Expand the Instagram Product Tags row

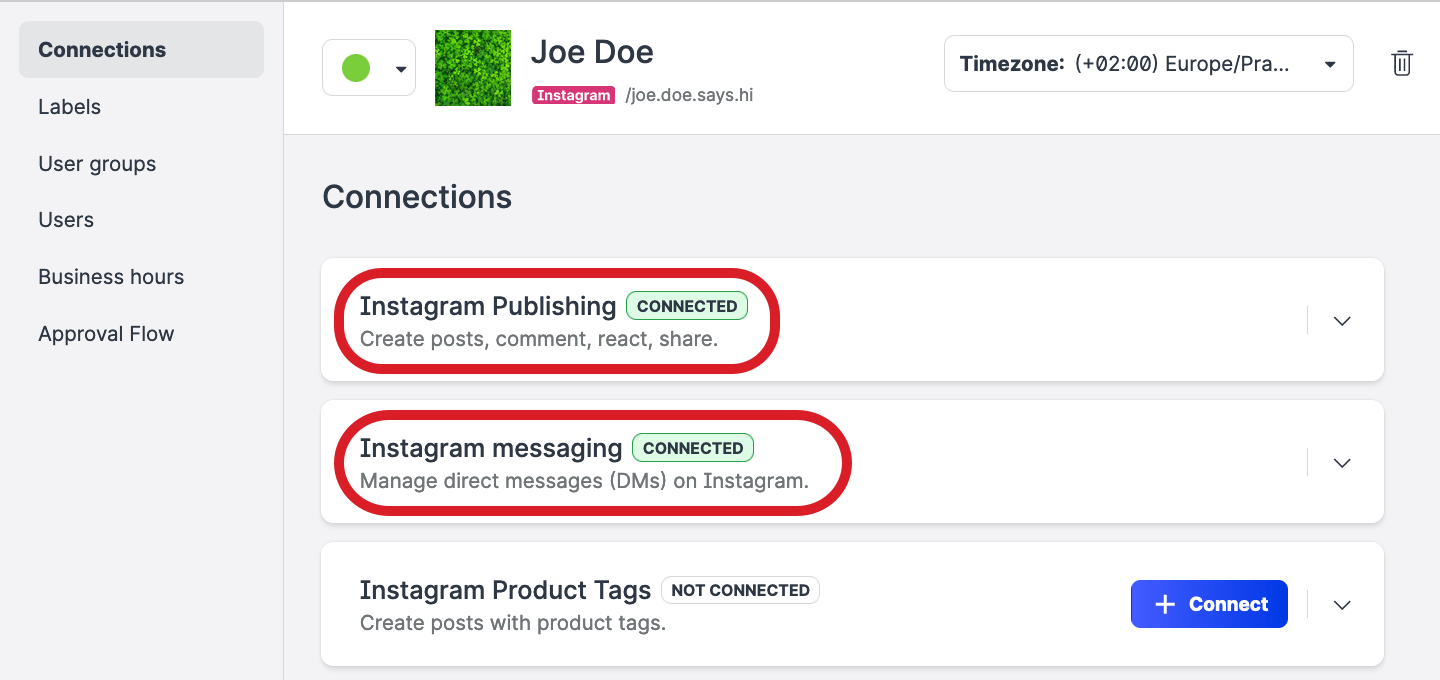coord(1342,605)
